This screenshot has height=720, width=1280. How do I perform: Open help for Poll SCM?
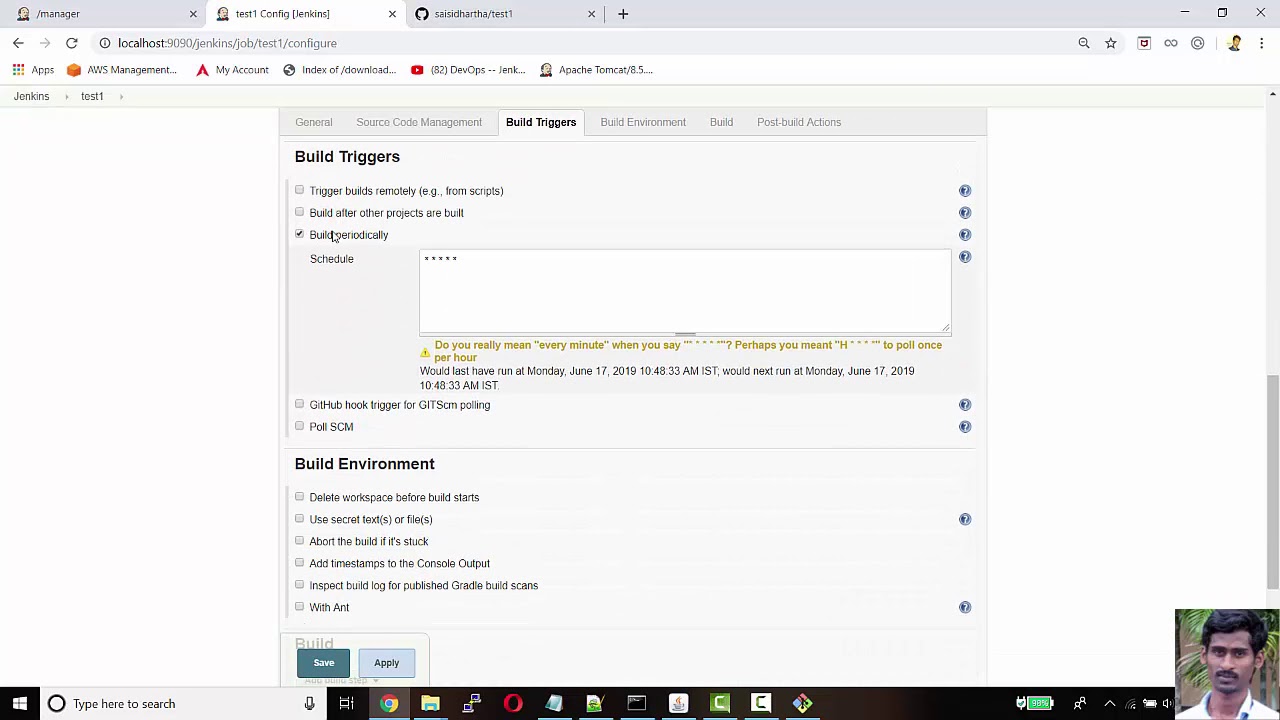(965, 427)
